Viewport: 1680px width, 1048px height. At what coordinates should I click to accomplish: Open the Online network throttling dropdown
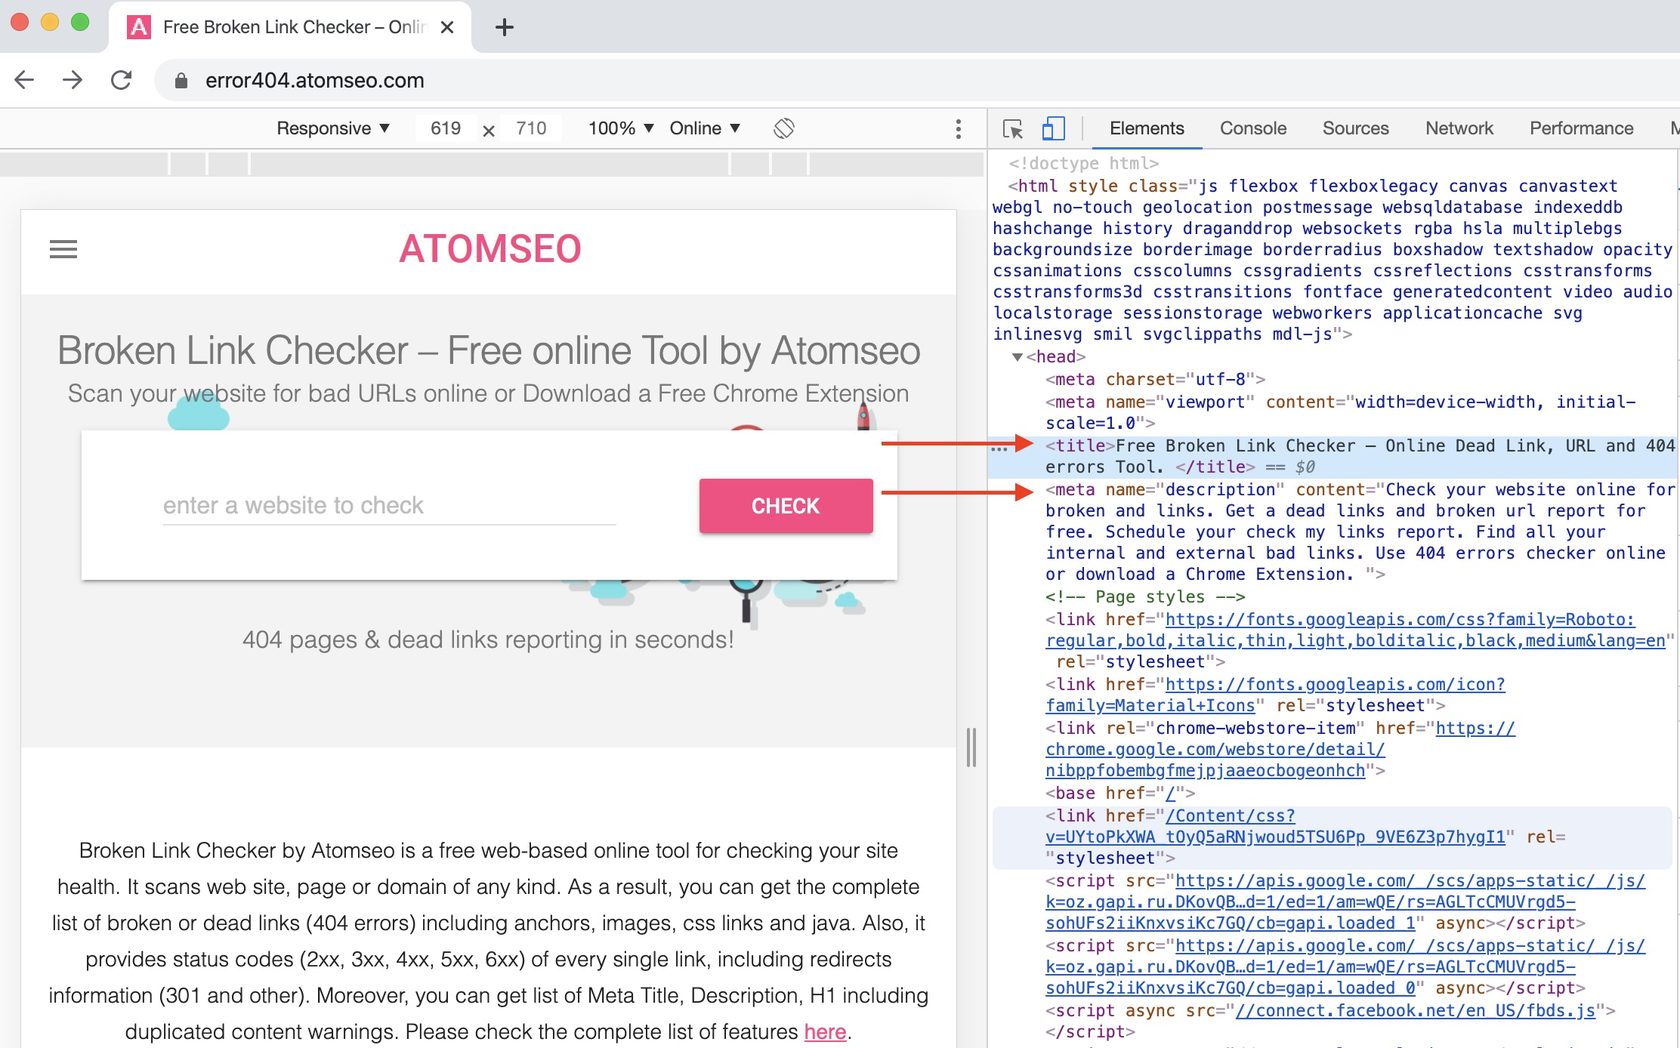[x=705, y=128]
